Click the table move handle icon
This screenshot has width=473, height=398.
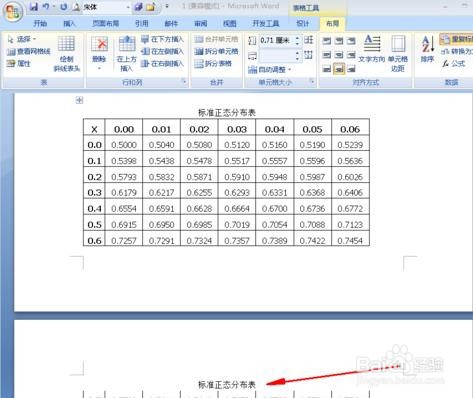(x=79, y=100)
